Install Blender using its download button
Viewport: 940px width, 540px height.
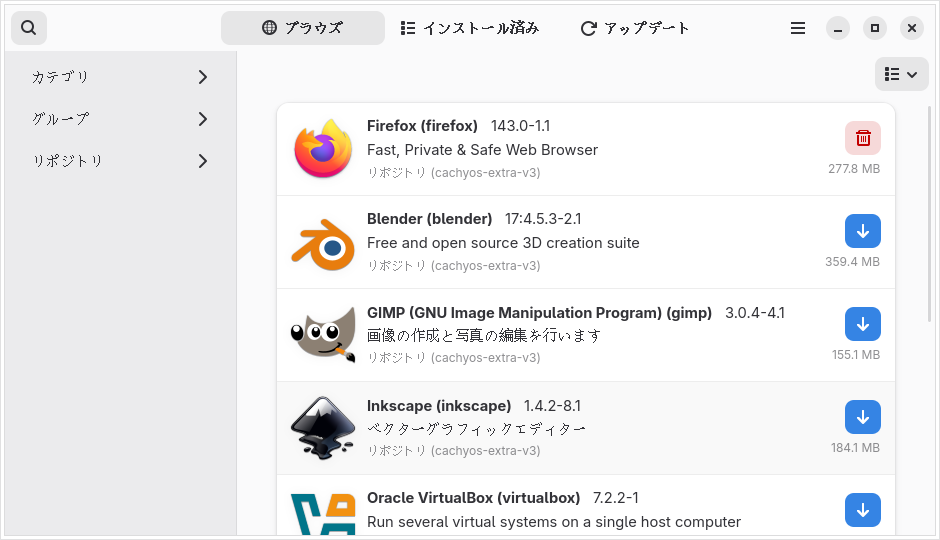point(862,231)
